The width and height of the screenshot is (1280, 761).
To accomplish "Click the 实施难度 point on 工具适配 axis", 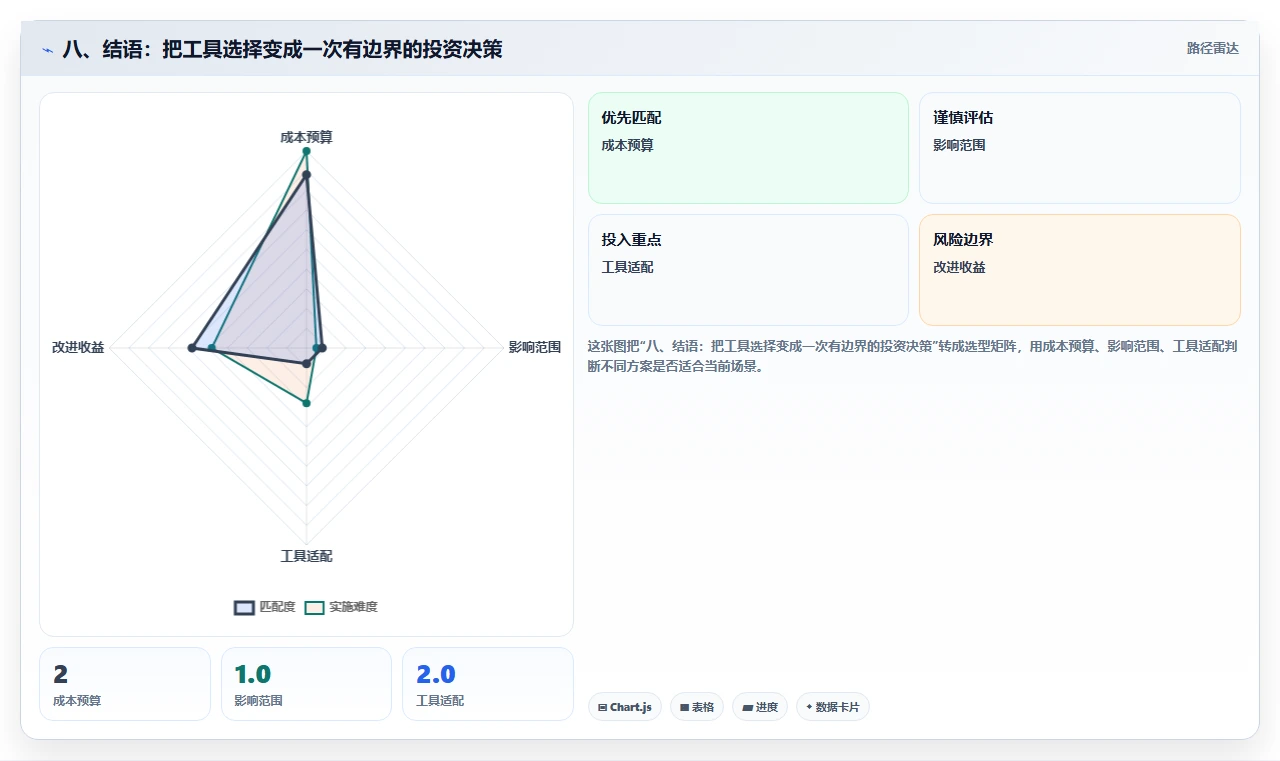I will tap(307, 403).
